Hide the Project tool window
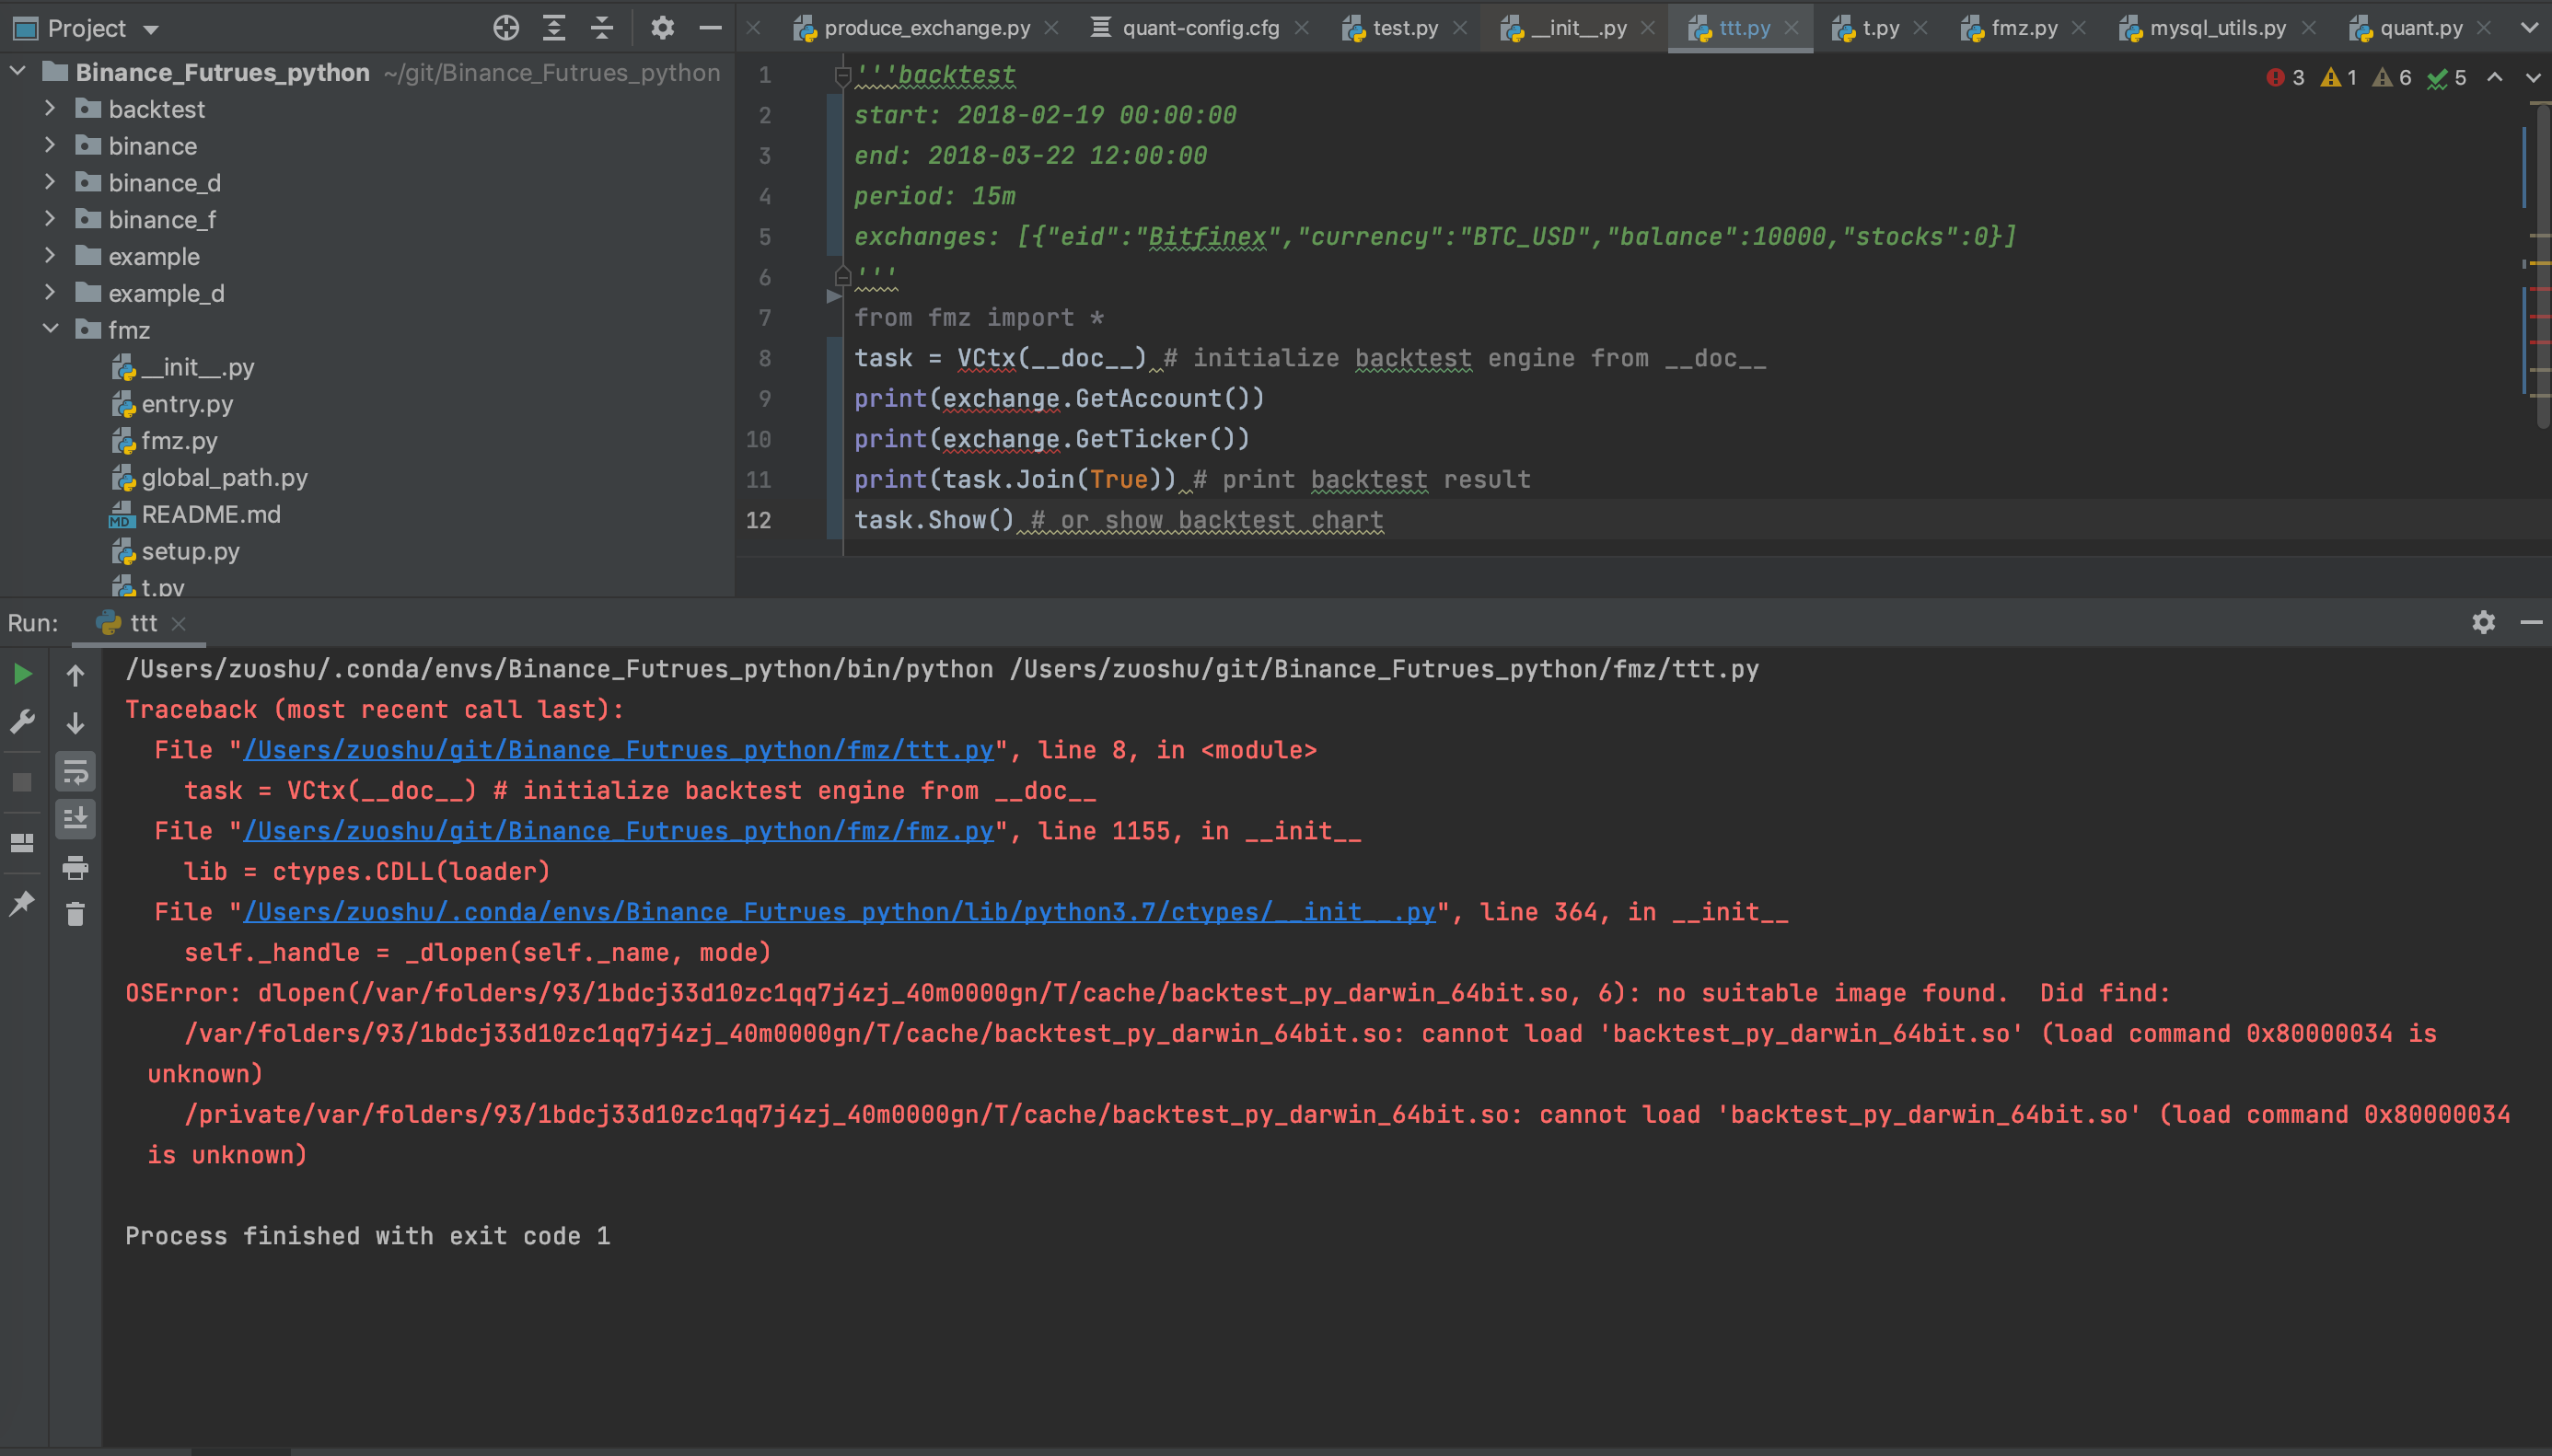The height and width of the screenshot is (1456, 2552). point(710,28)
